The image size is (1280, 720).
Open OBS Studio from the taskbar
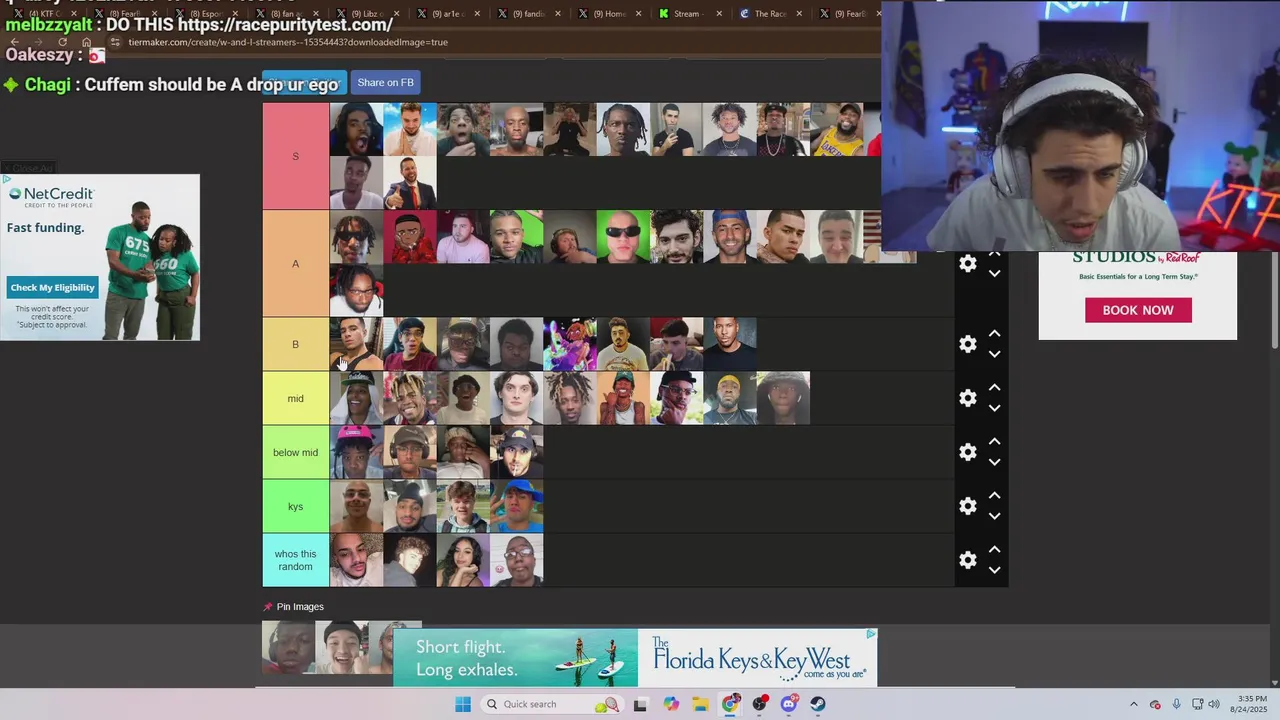[x=760, y=704]
